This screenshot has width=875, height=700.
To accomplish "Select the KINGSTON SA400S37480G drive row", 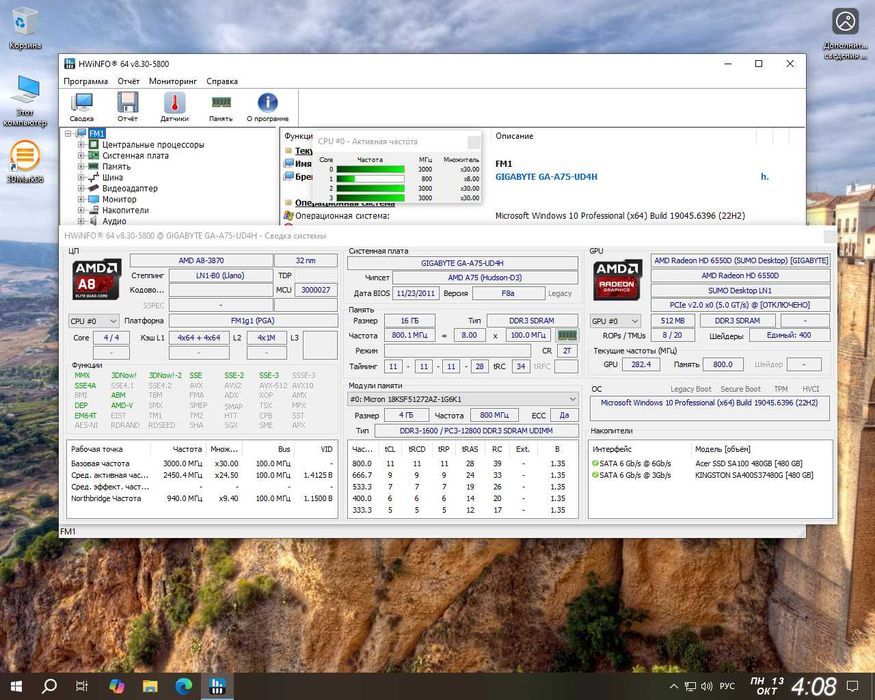I will pyautogui.click(x=710, y=475).
